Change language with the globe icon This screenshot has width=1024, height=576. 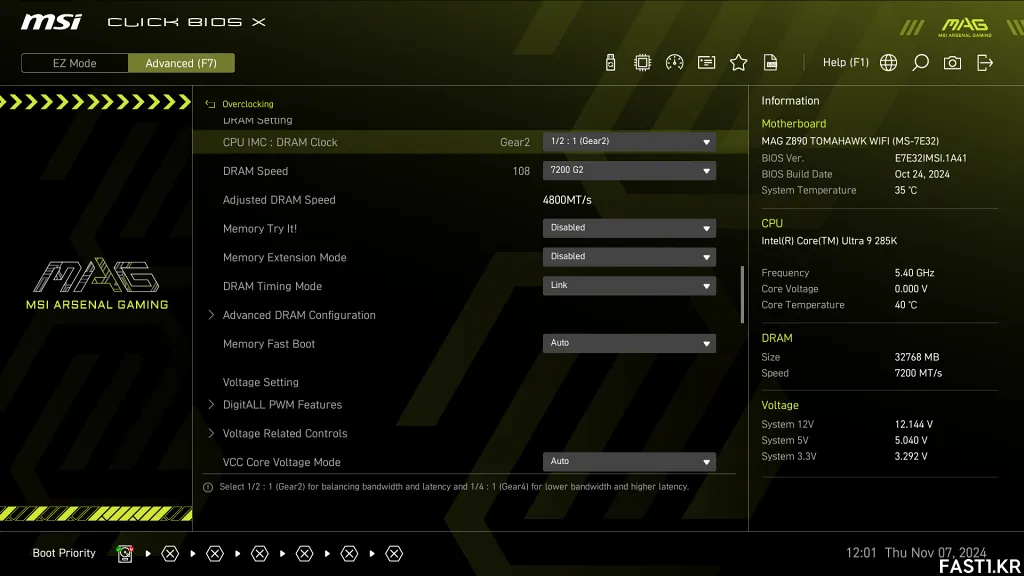(888, 63)
